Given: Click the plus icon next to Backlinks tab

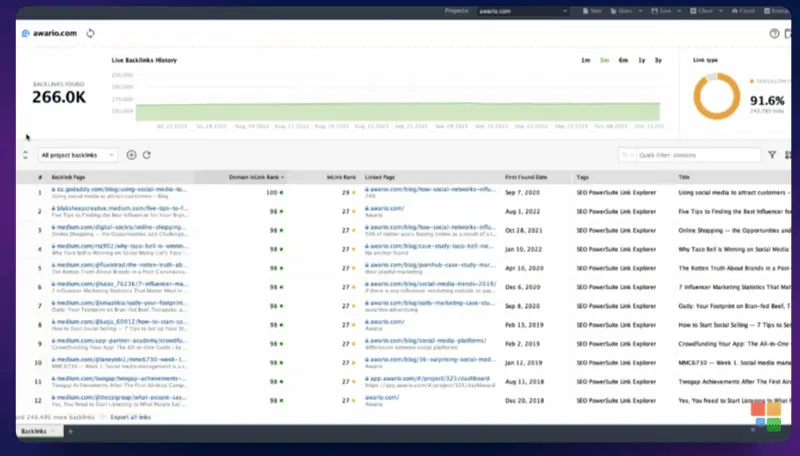Looking at the screenshot, I should click(x=70, y=432).
